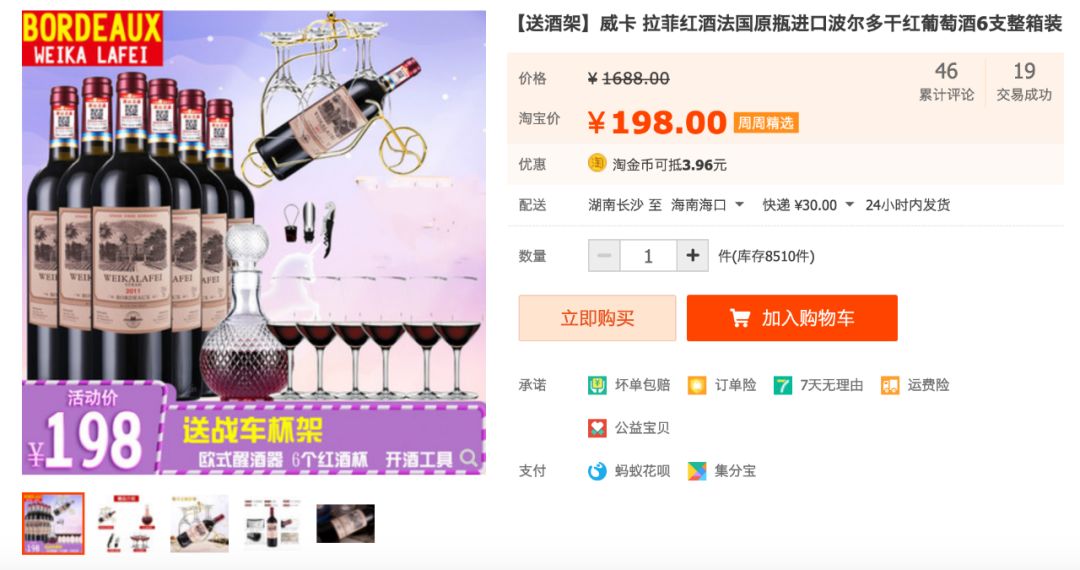Click the 坏单包赔 guarantee icon
The height and width of the screenshot is (570, 1080).
(597, 386)
